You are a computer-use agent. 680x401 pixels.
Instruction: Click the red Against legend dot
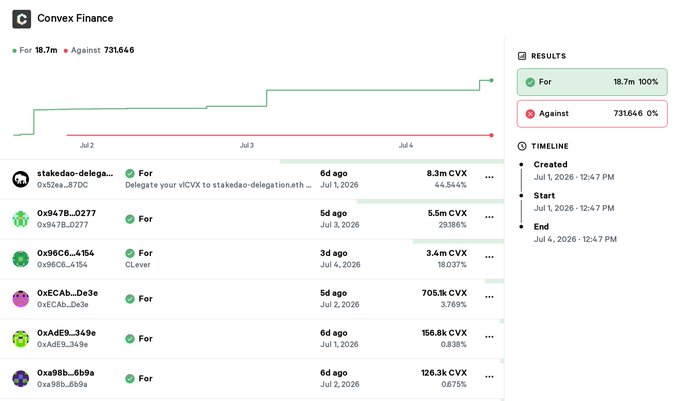tap(66, 51)
